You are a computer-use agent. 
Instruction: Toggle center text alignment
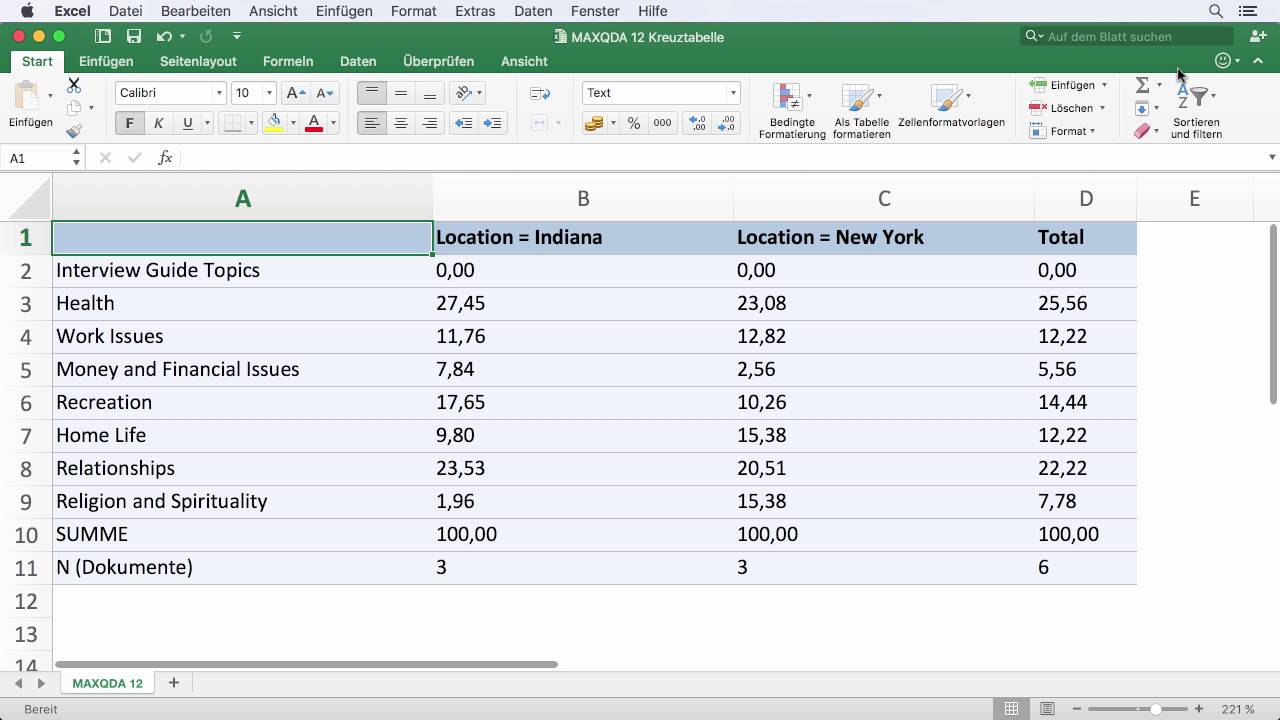[401, 123]
